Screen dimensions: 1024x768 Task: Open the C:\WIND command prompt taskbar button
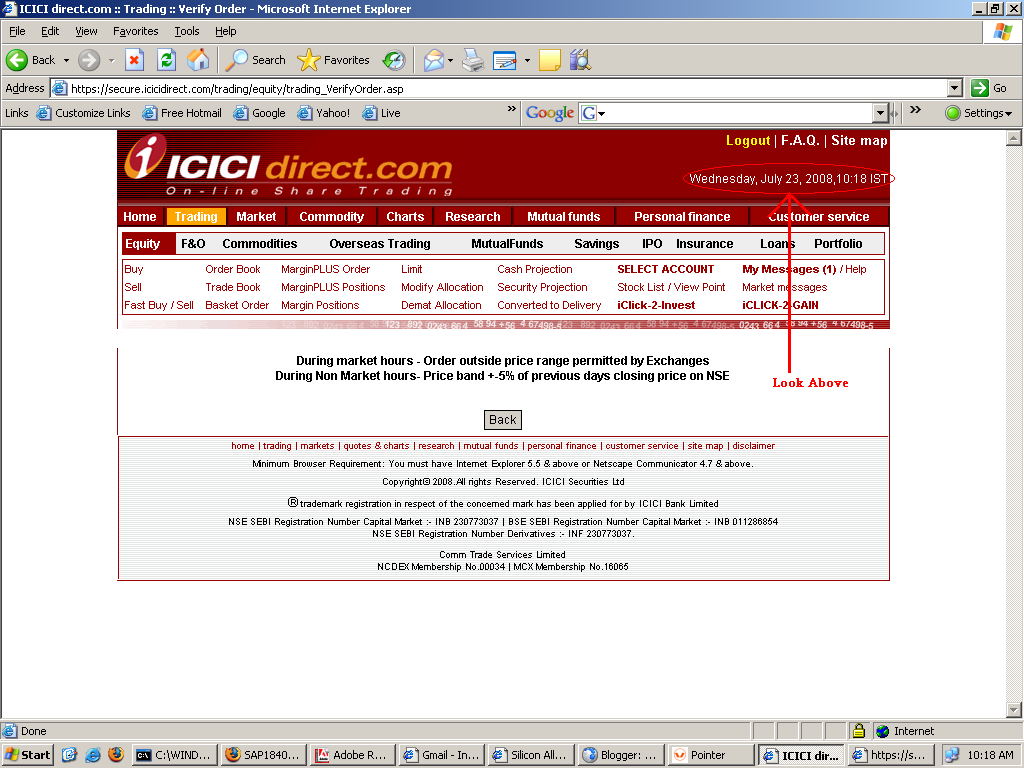click(x=174, y=755)
